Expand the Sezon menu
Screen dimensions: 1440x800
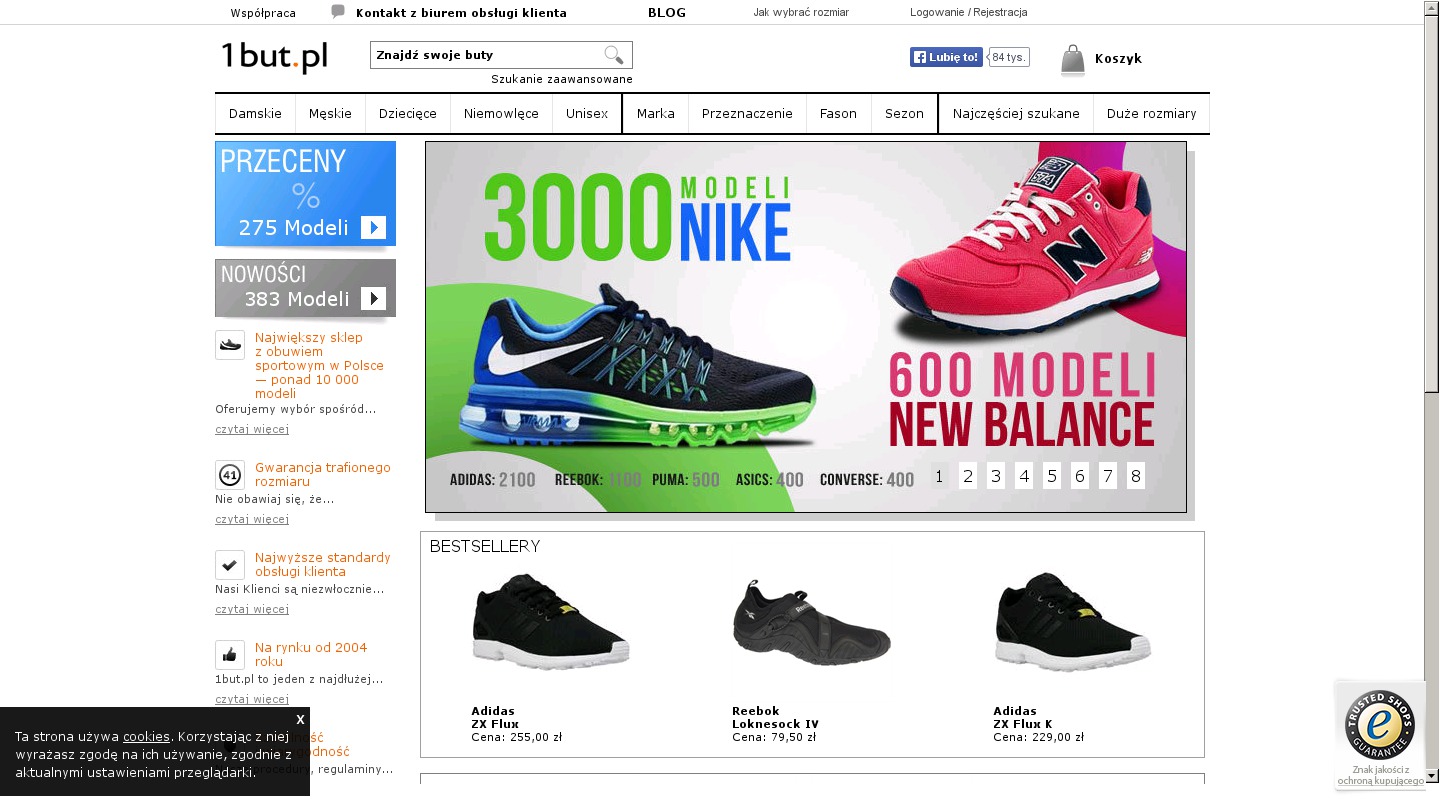[904, 113]
